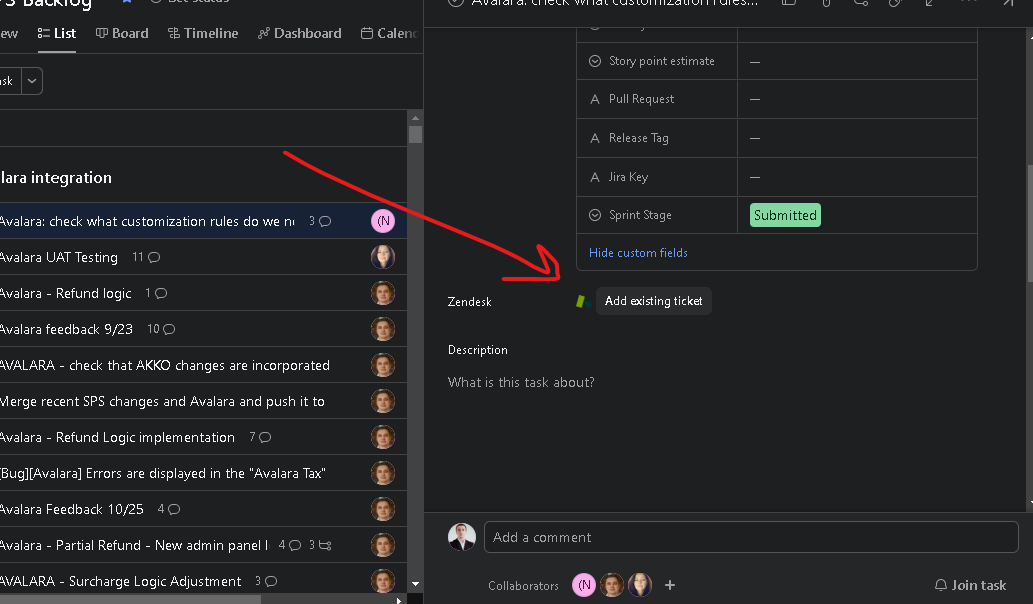Edit the Release Tag value cell
Image resolution: width=1033 pixels, height=604 pixels.
click(857, 138)
